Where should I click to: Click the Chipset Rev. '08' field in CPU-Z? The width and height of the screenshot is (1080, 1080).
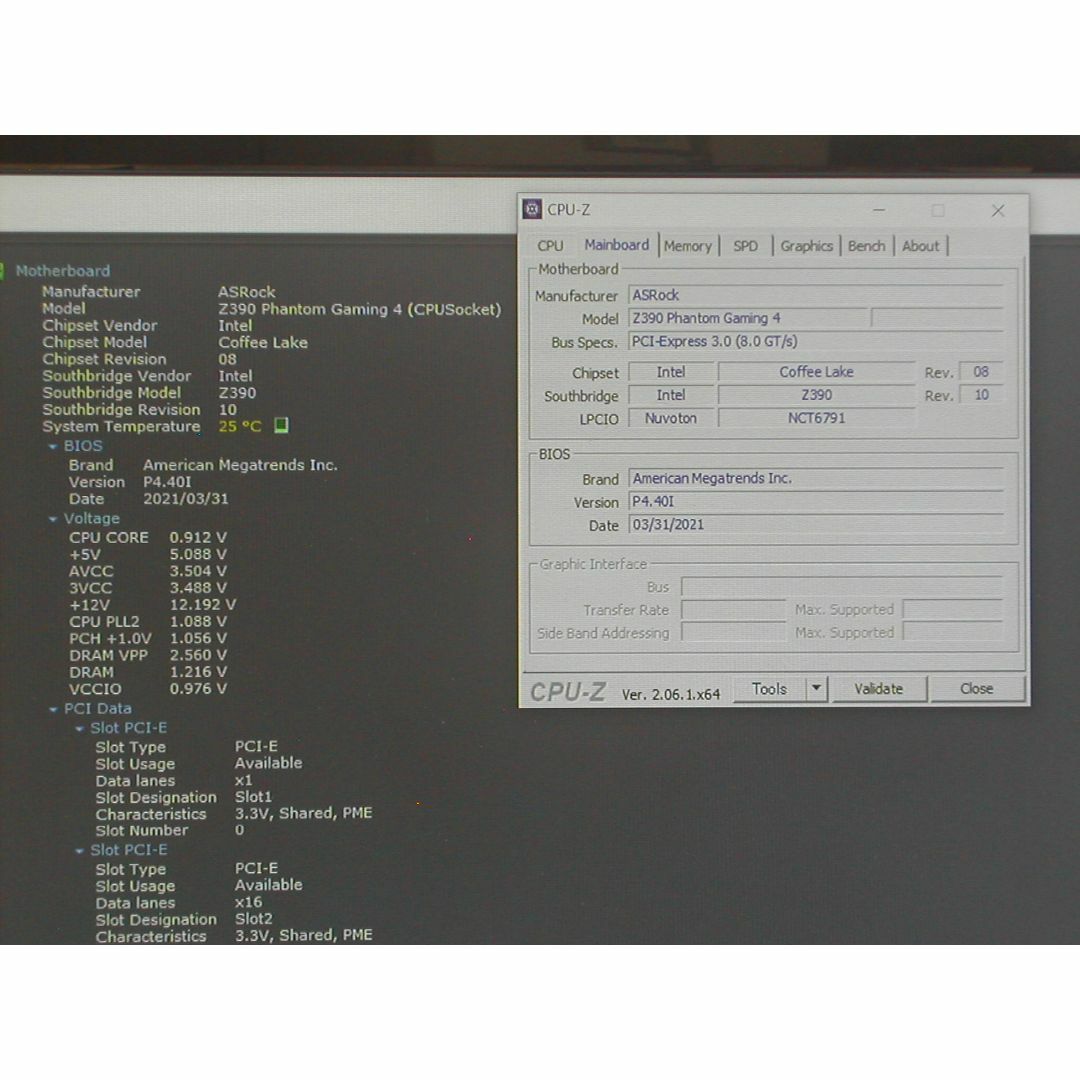981,372
